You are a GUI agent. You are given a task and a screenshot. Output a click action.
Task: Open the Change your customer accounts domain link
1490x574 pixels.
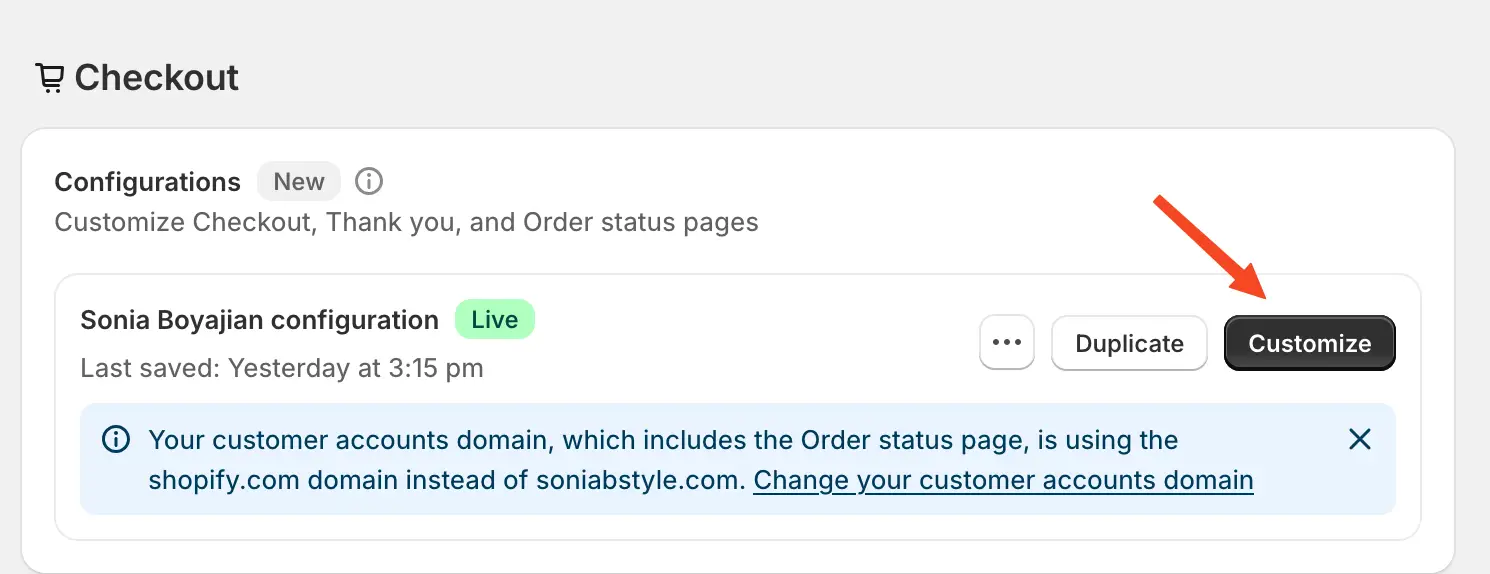[1003, 481]
